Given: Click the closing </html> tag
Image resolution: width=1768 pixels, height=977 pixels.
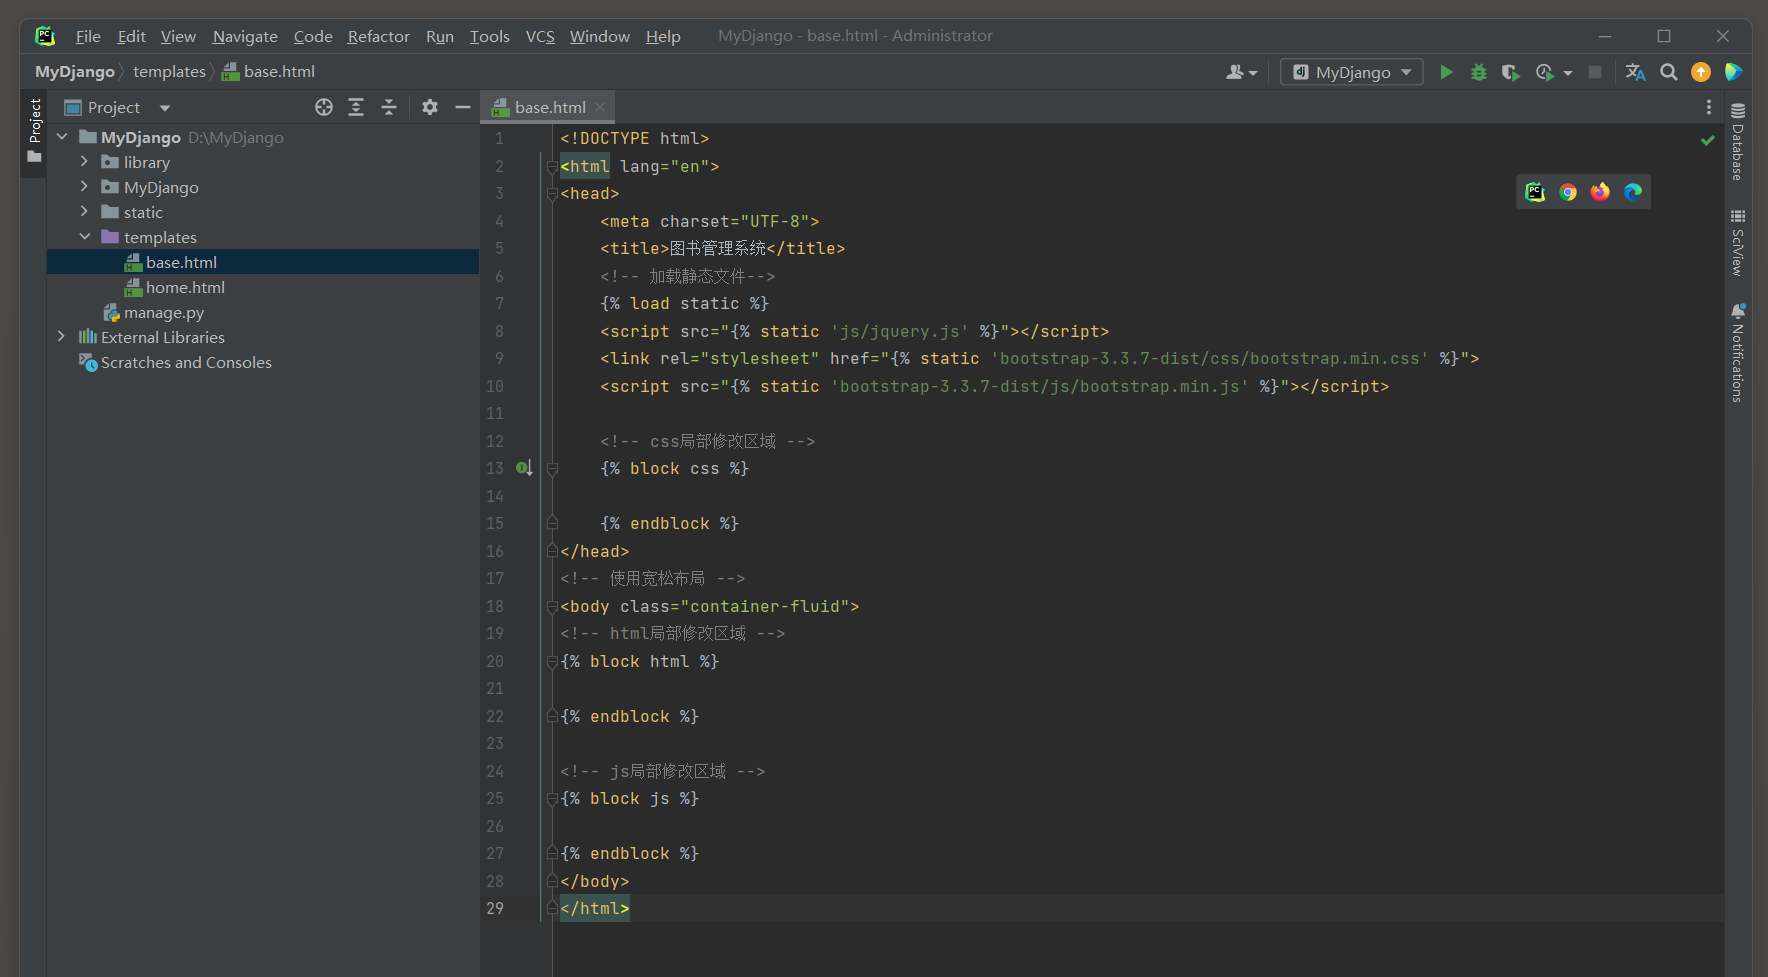Looking at the screenshot, I should point(595,908).
